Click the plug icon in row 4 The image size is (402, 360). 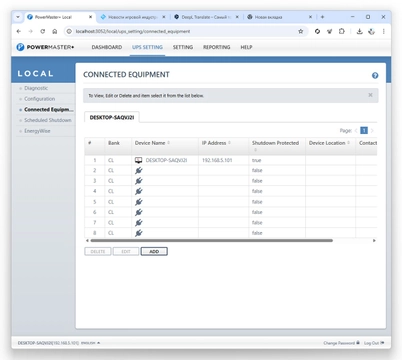point(139,191)
